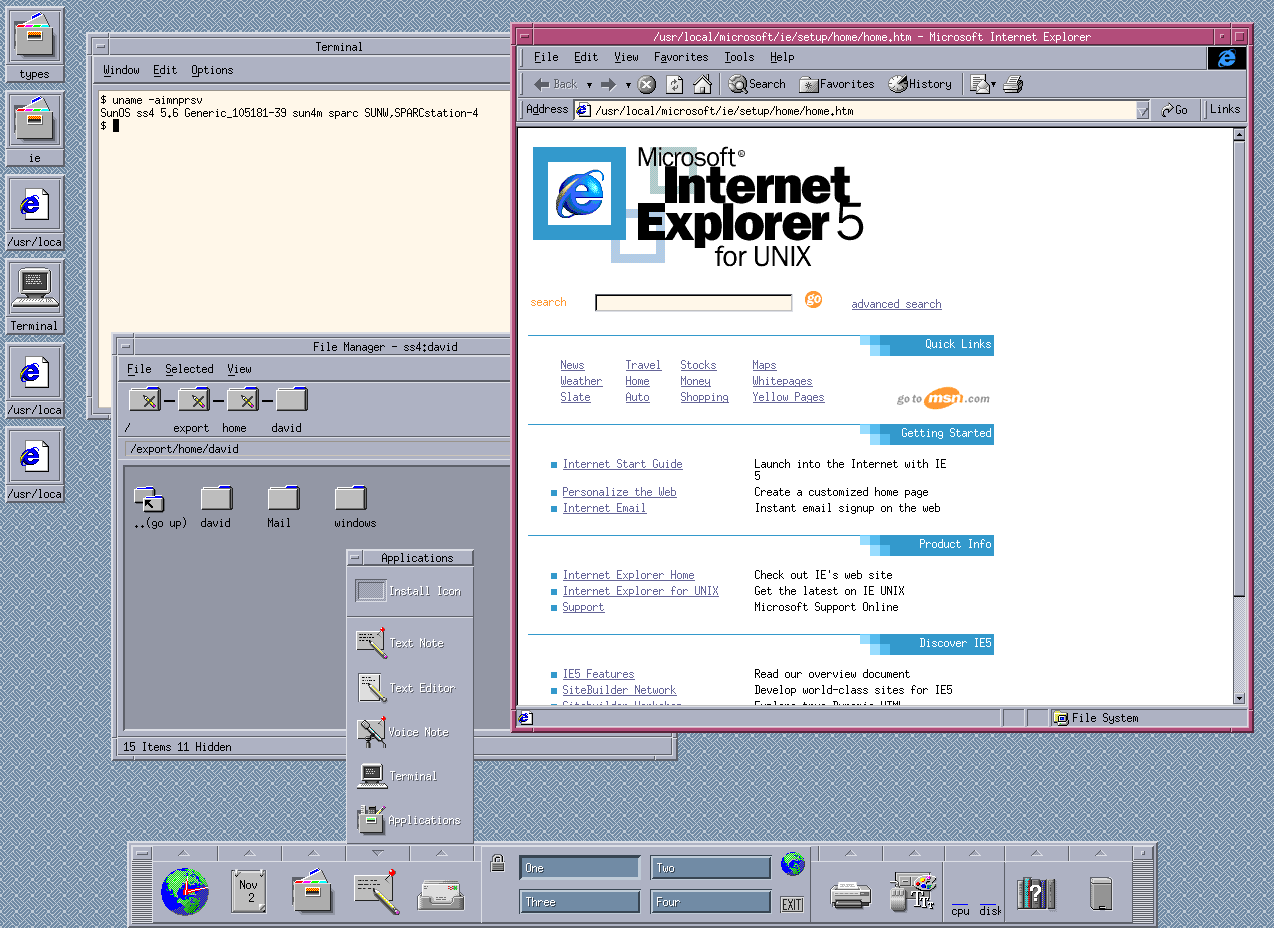Open the View menu in File Manager
1274x928 pixels.
(x=239, y=369)
